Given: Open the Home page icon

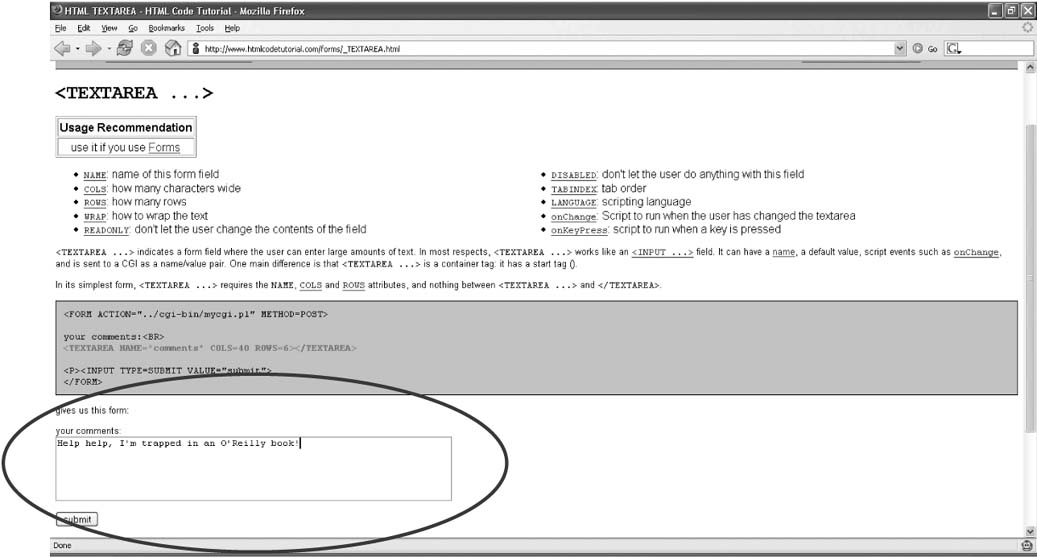Looking at the screenshot, I should (x=173, y=48).
